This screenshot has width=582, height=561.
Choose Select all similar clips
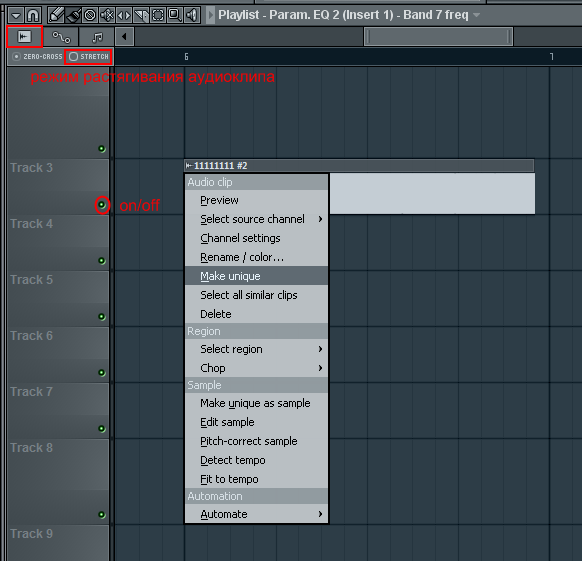(256, 295)
